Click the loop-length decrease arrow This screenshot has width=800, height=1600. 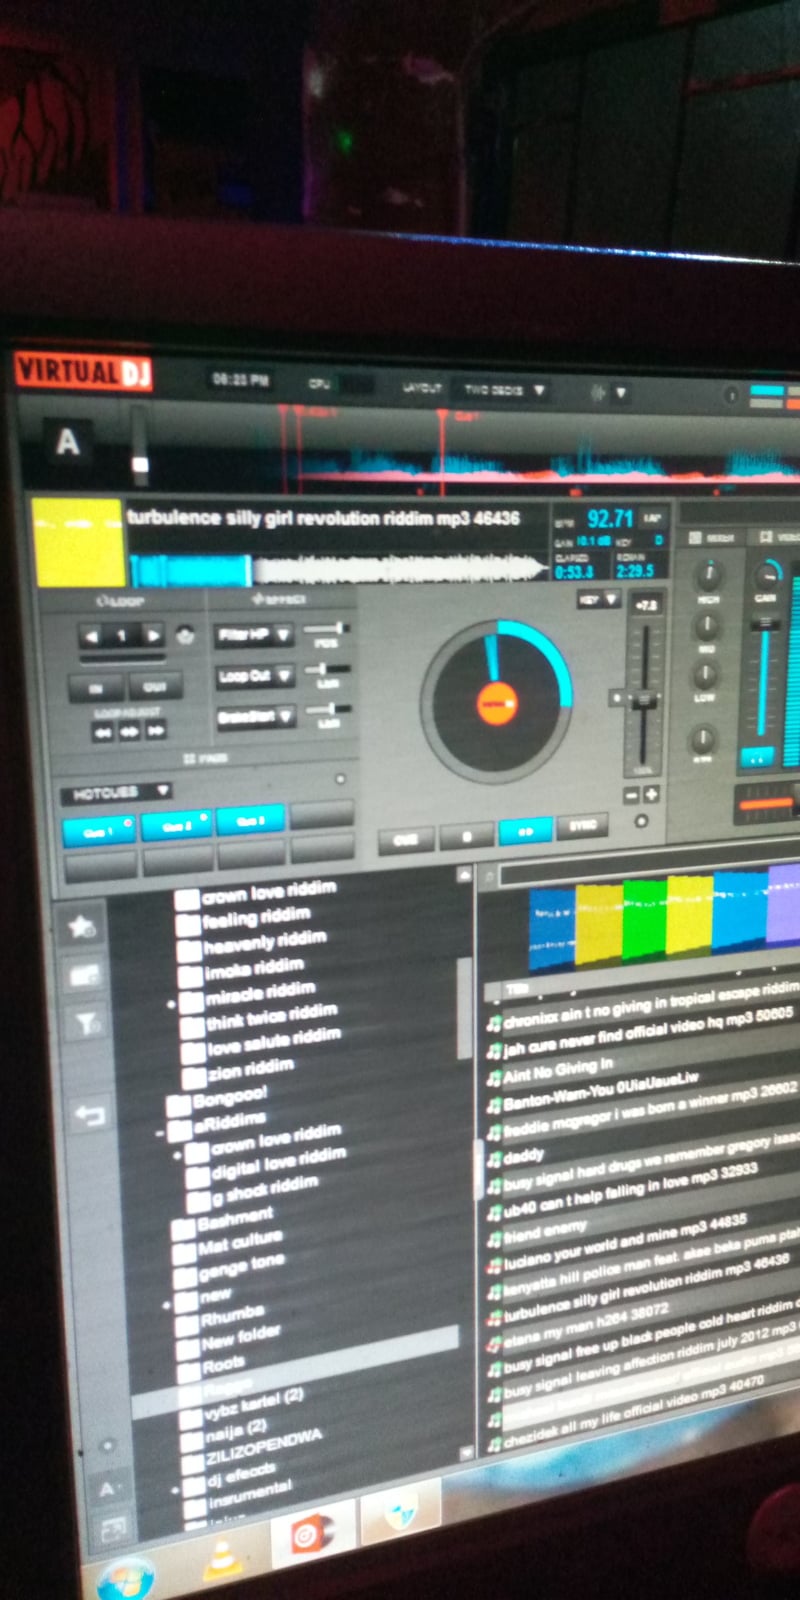[x=93, y=635]
